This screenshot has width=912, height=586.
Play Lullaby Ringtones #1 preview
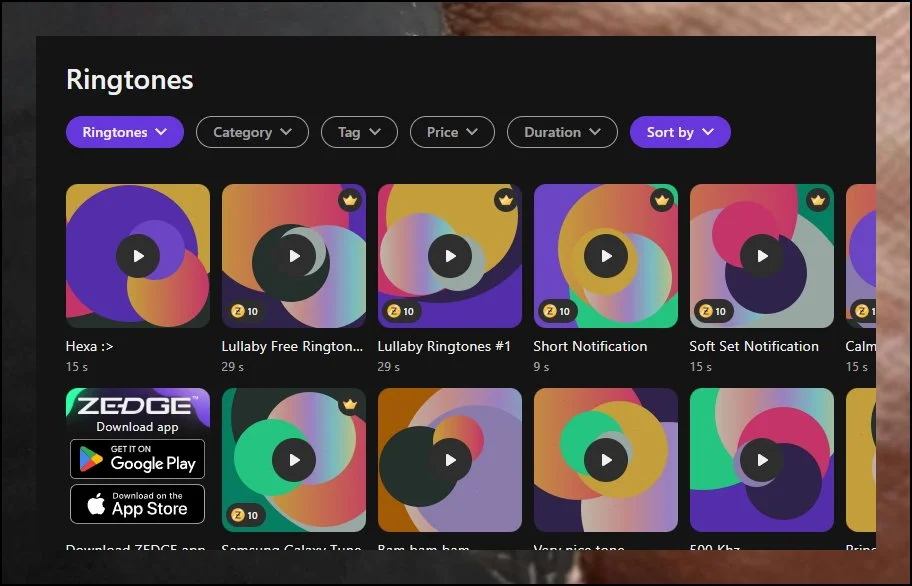[450, 256]
